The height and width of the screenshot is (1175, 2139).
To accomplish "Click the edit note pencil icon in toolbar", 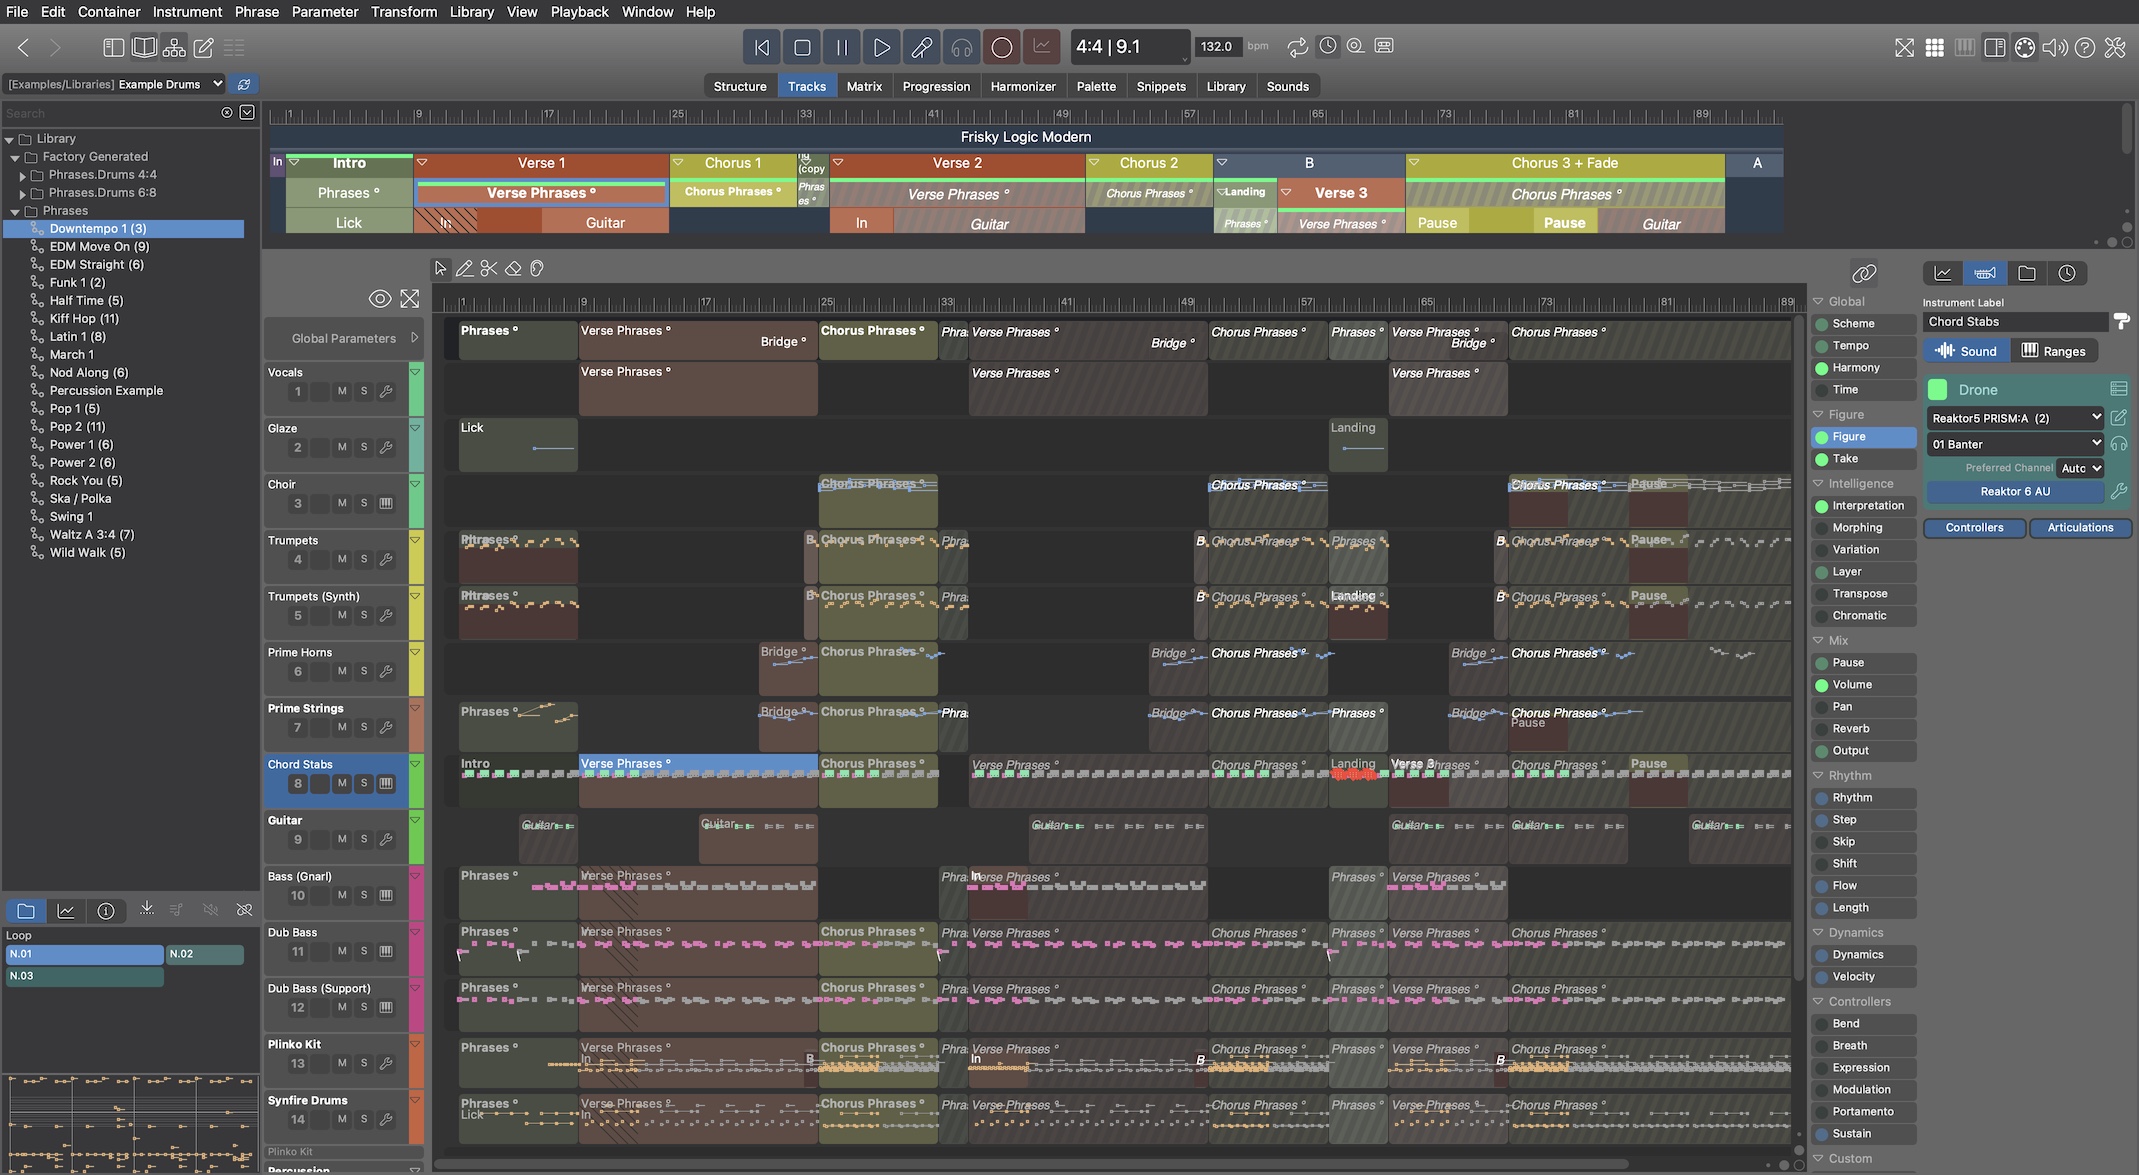I will [x=204, y=47].
